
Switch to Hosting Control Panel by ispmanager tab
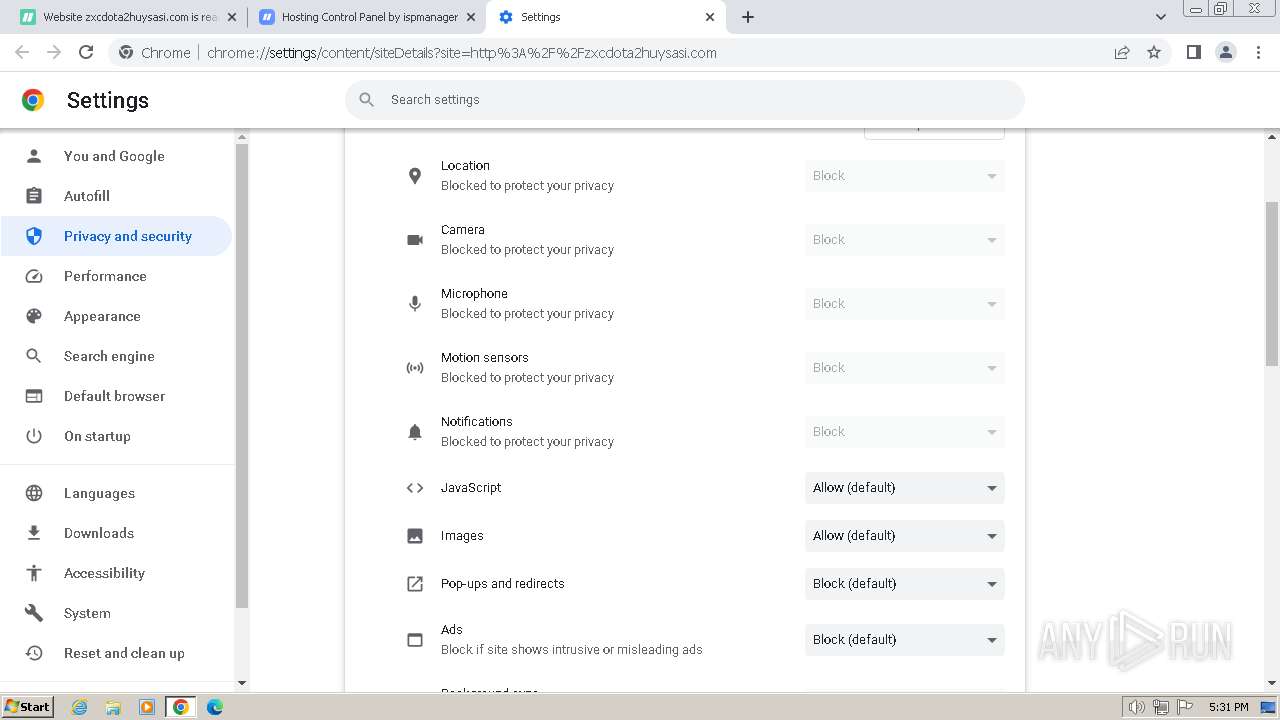[367, 17]
